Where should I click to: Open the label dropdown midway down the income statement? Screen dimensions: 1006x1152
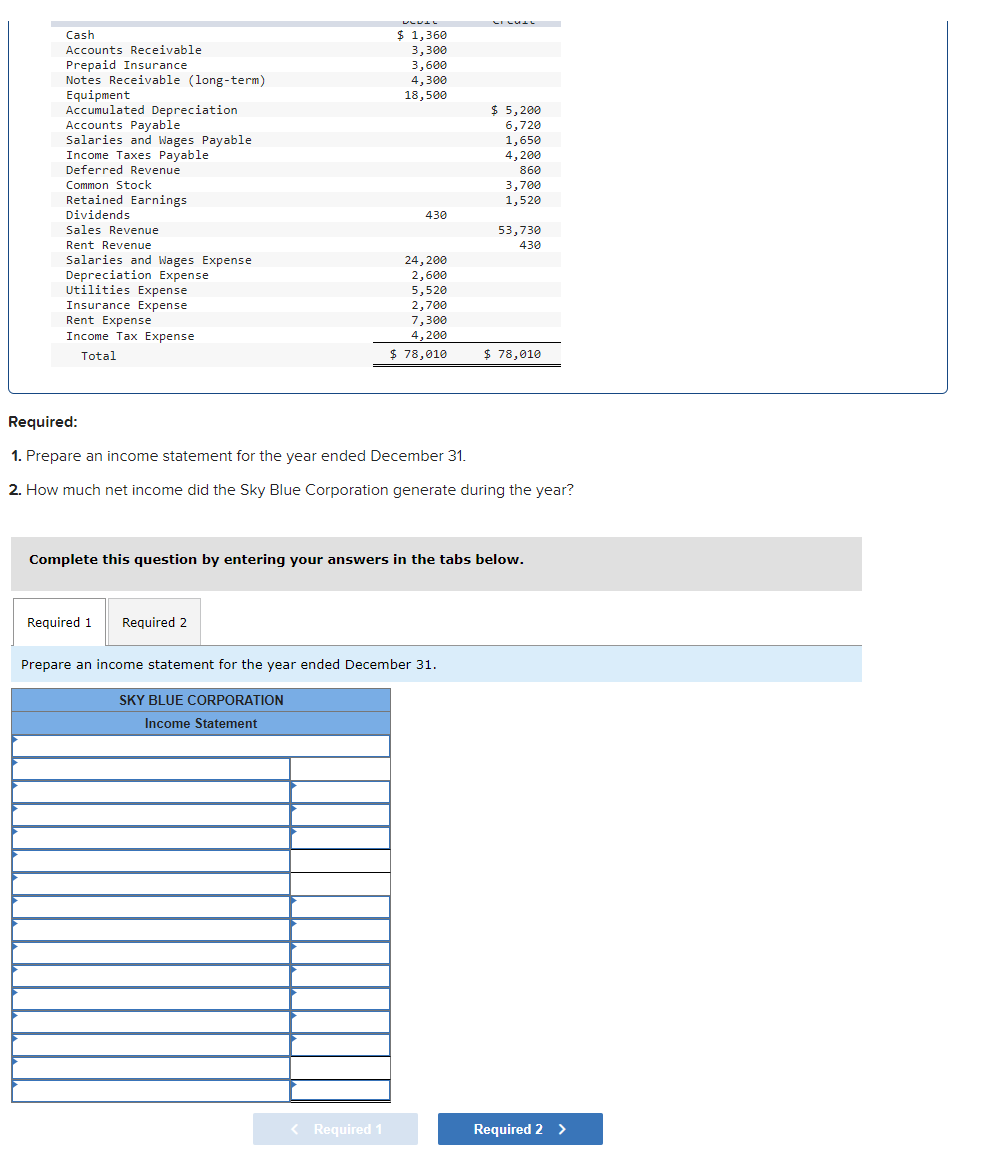[150, 929]
